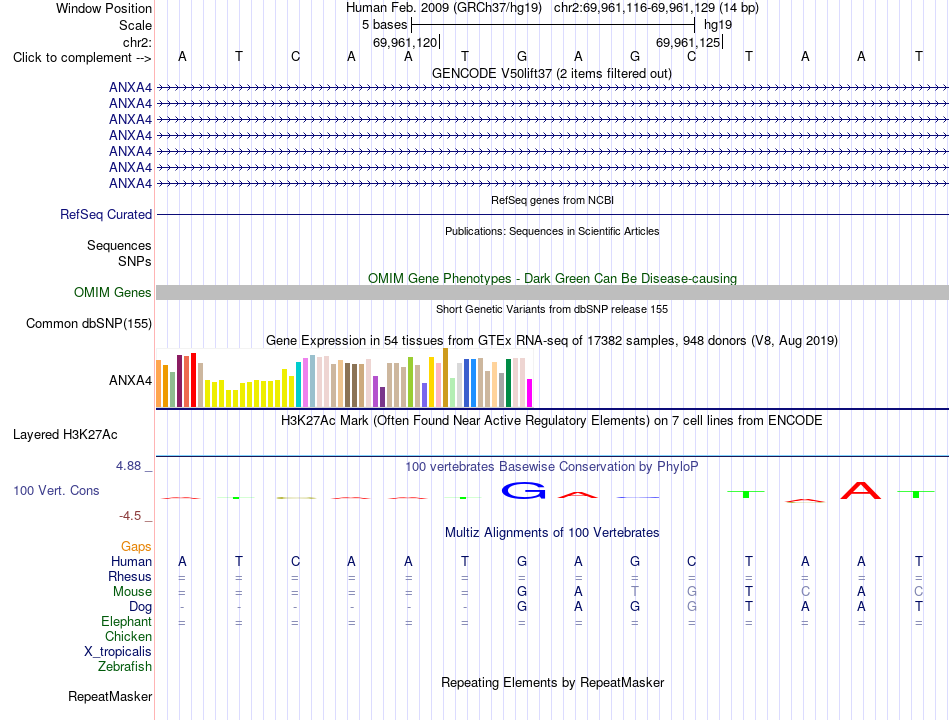Click the Dog species label
950x720 pixels.
[141, 607]
